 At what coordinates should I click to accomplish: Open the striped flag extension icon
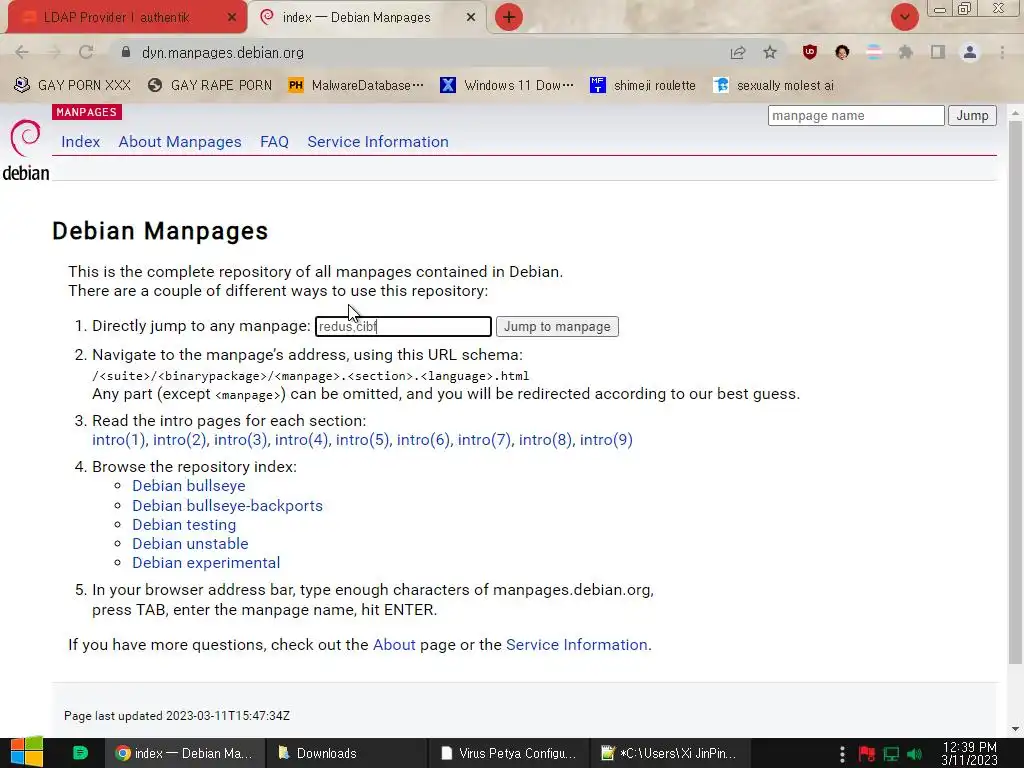click(874, 52)
